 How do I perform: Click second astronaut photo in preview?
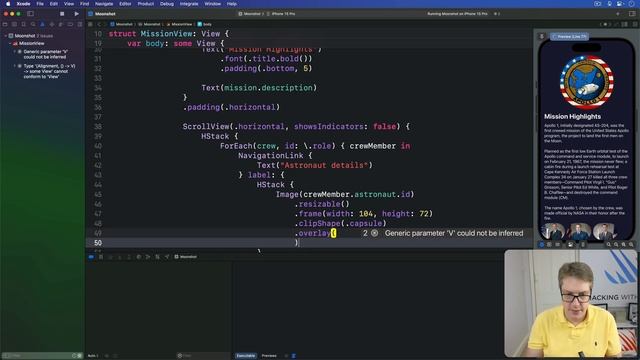click(579, 231)
